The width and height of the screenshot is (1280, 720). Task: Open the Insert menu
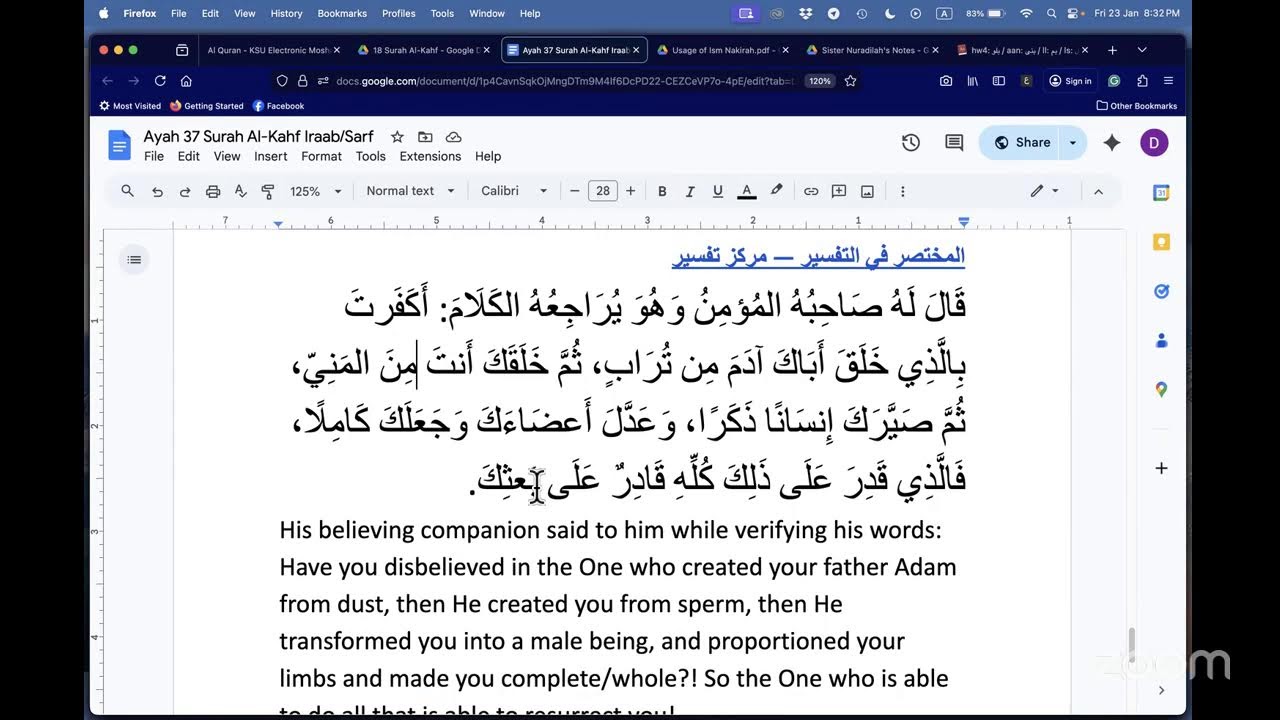[271, 156]
